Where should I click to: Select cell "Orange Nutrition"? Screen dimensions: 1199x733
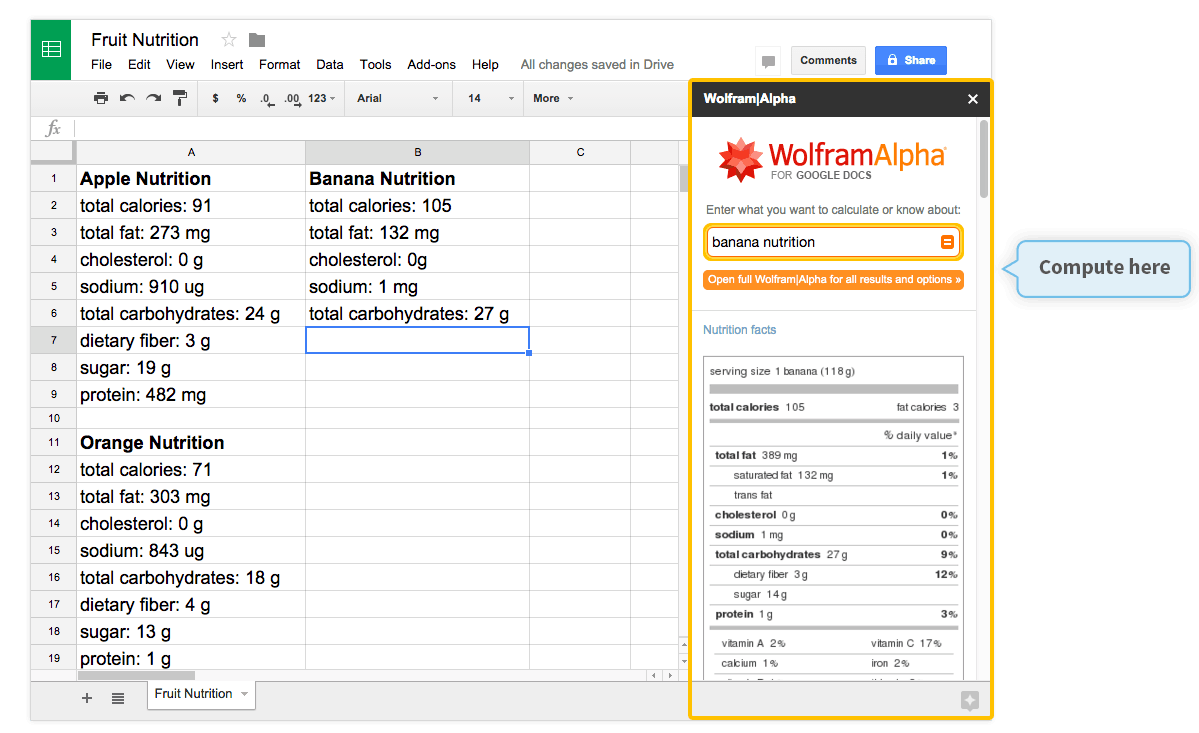(x=191, y=443)
